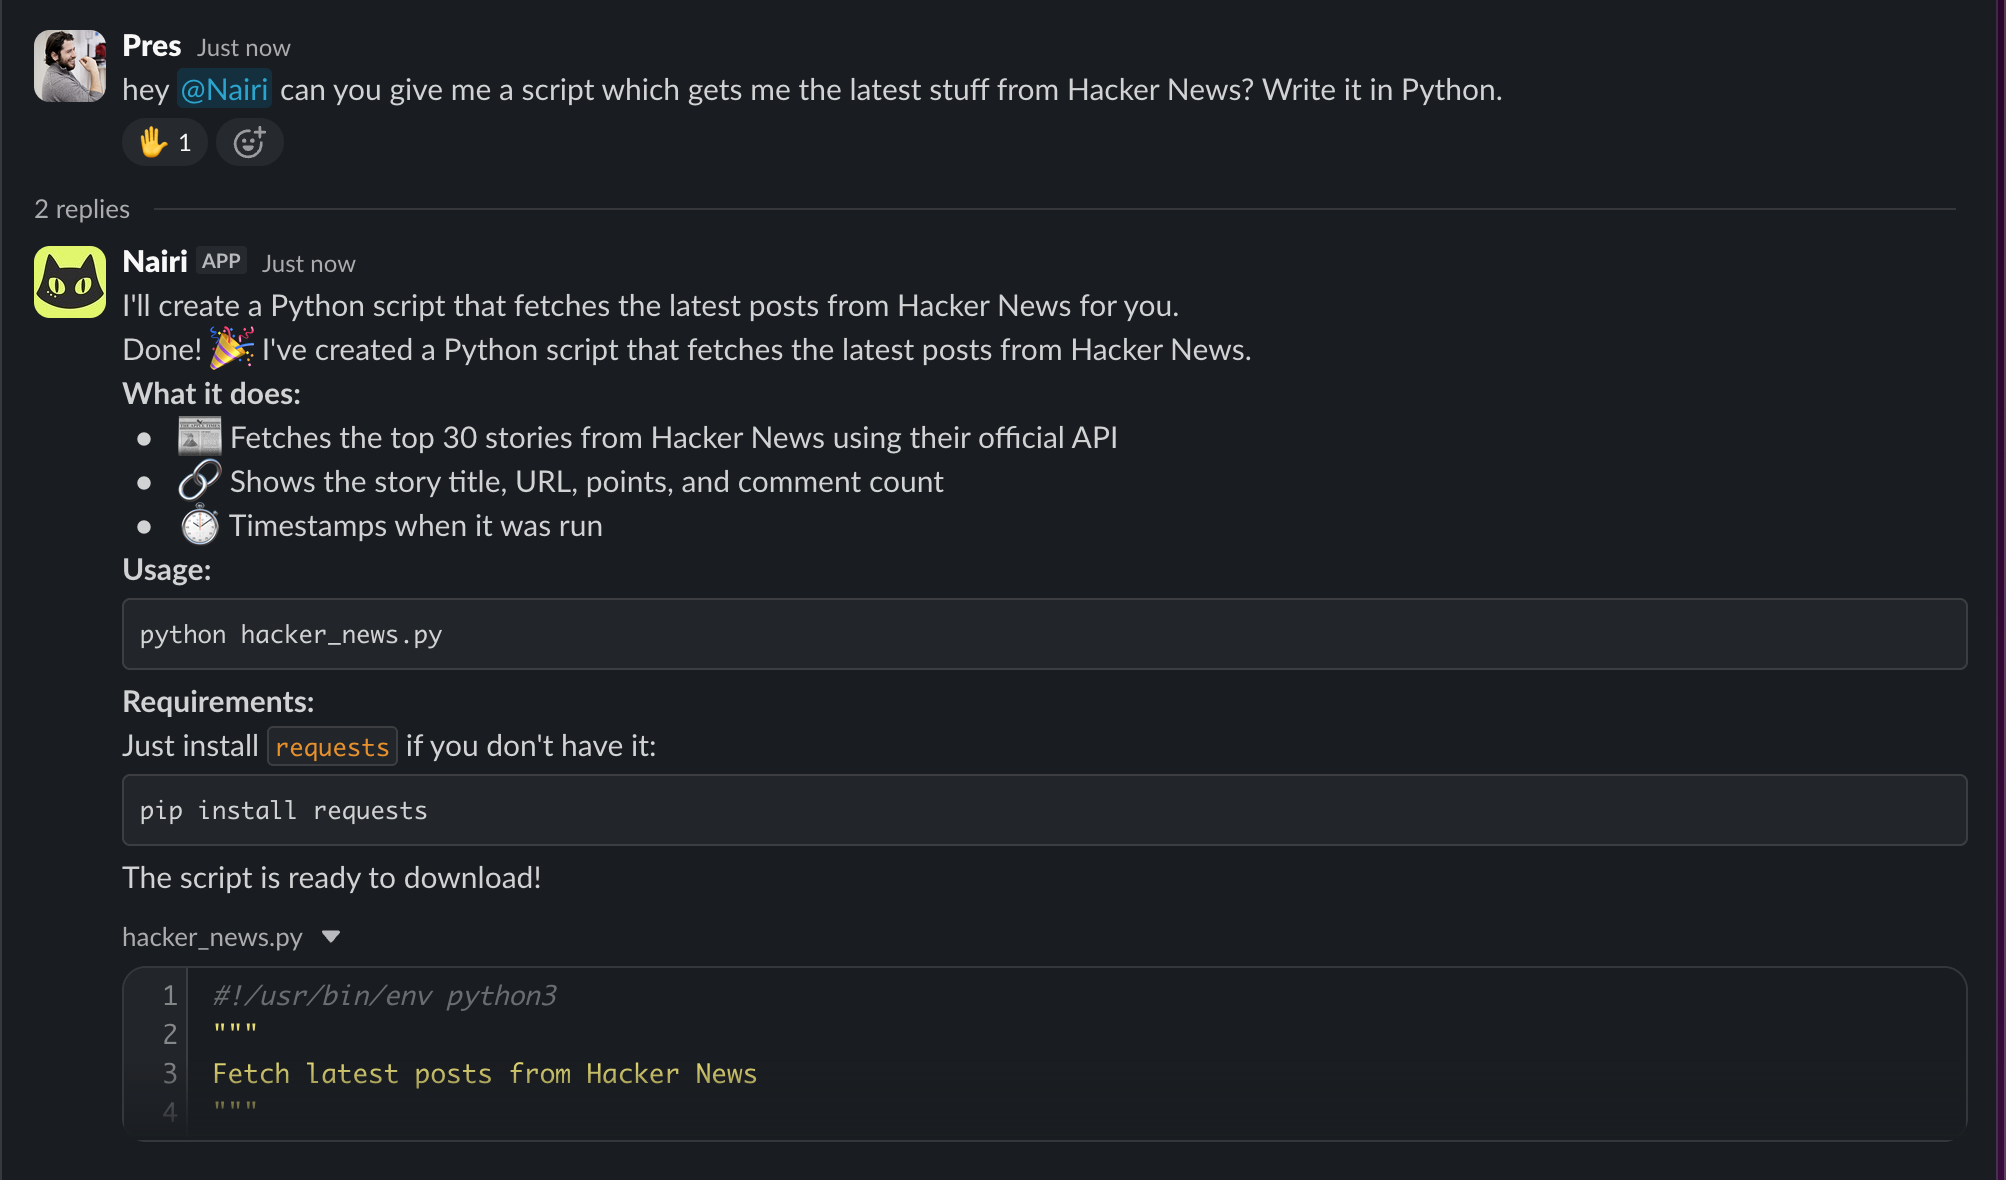The height and width of the screenshot is (1180, 2006).
Task: Click Nairi's black cat avatar icon
Action: [70, 282]
